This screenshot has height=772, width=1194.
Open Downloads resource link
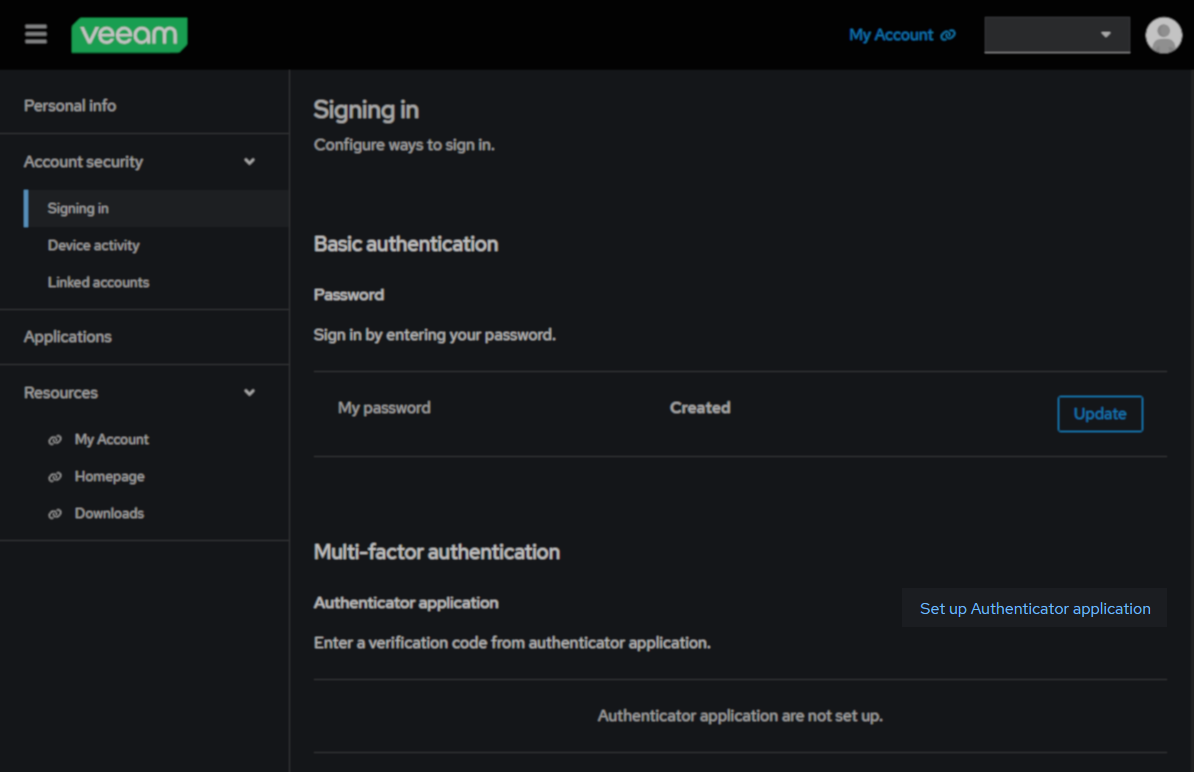coord(110,513)
